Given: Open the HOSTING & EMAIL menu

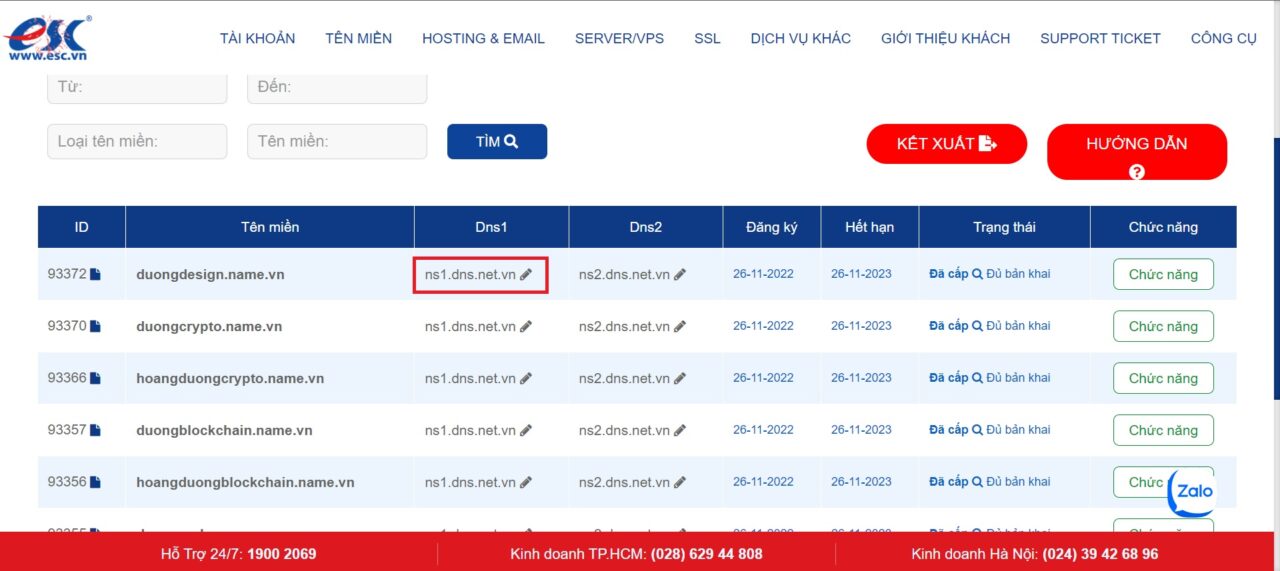Looking at the screenshot, I should point(483,39).
